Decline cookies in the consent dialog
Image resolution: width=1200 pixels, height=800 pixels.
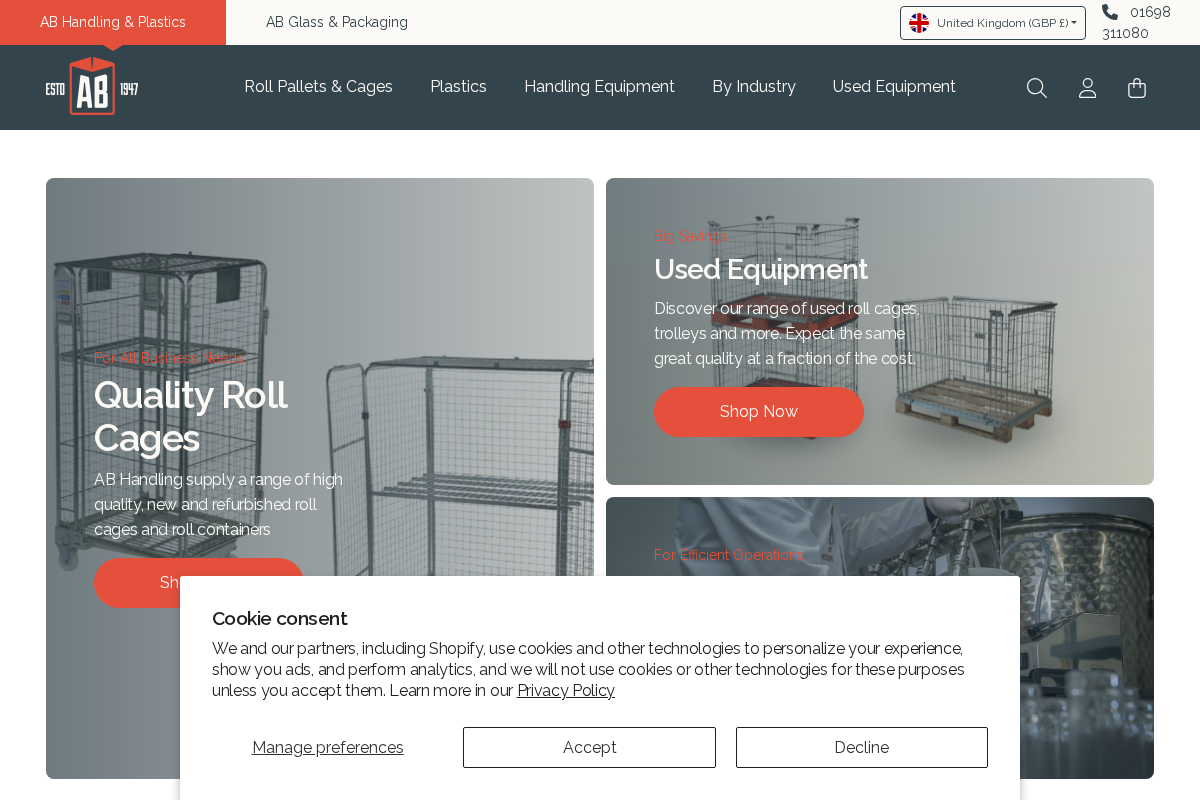click(x=861, y=747)
